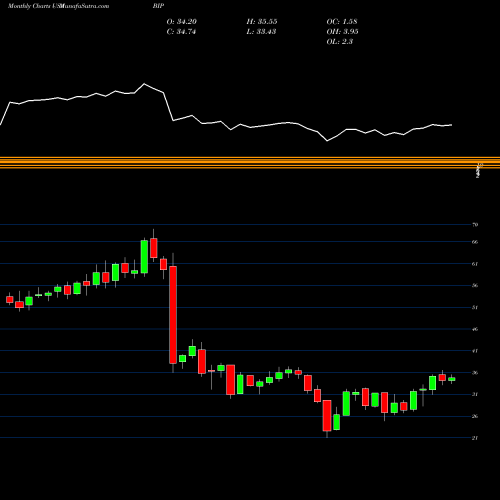Select the red candle at the chart's peak near 70
The width and height of the screenshot is (500, 500).
click(x=154, y=248)
